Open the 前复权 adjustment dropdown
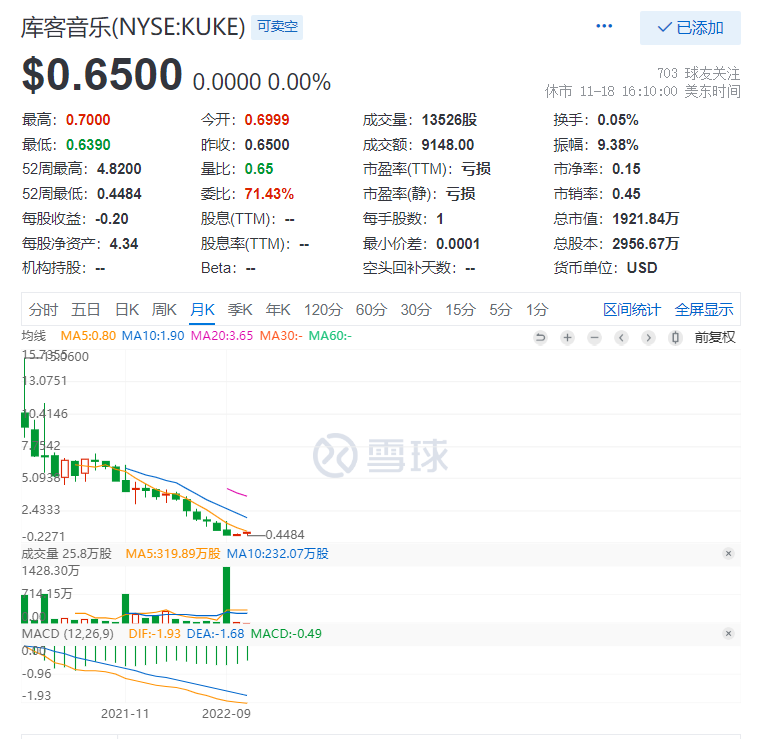This screenshot has width=776, height=739. coord(715,337)
